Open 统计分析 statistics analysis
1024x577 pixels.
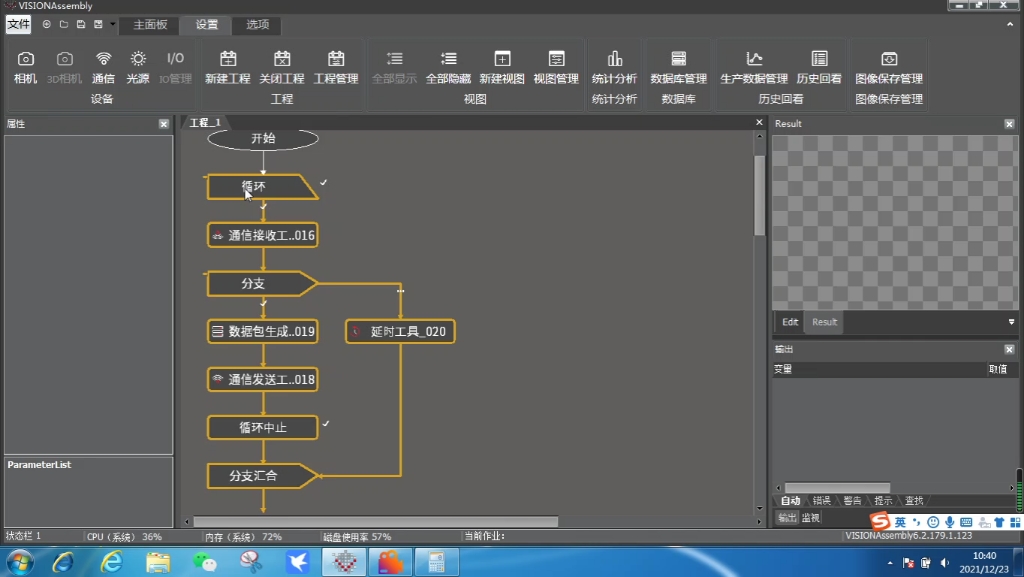[x=614, y=67]
